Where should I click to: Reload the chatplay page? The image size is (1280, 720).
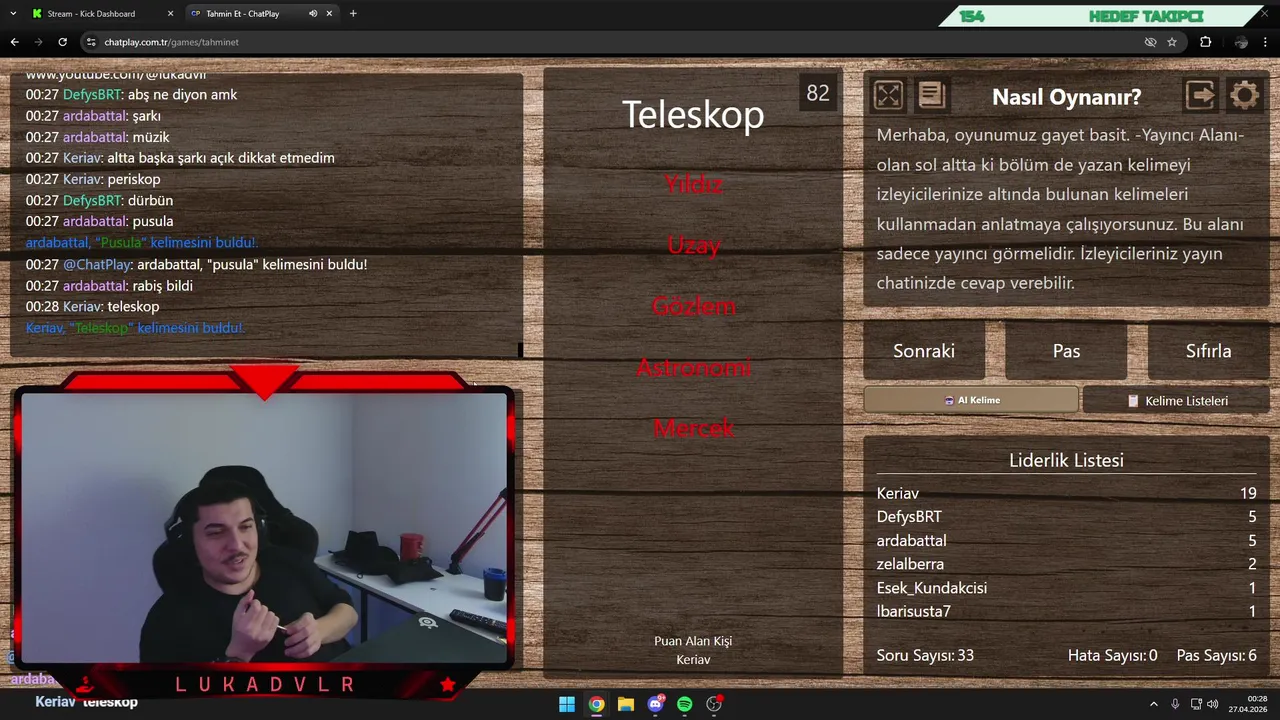(x=62, y=42)
